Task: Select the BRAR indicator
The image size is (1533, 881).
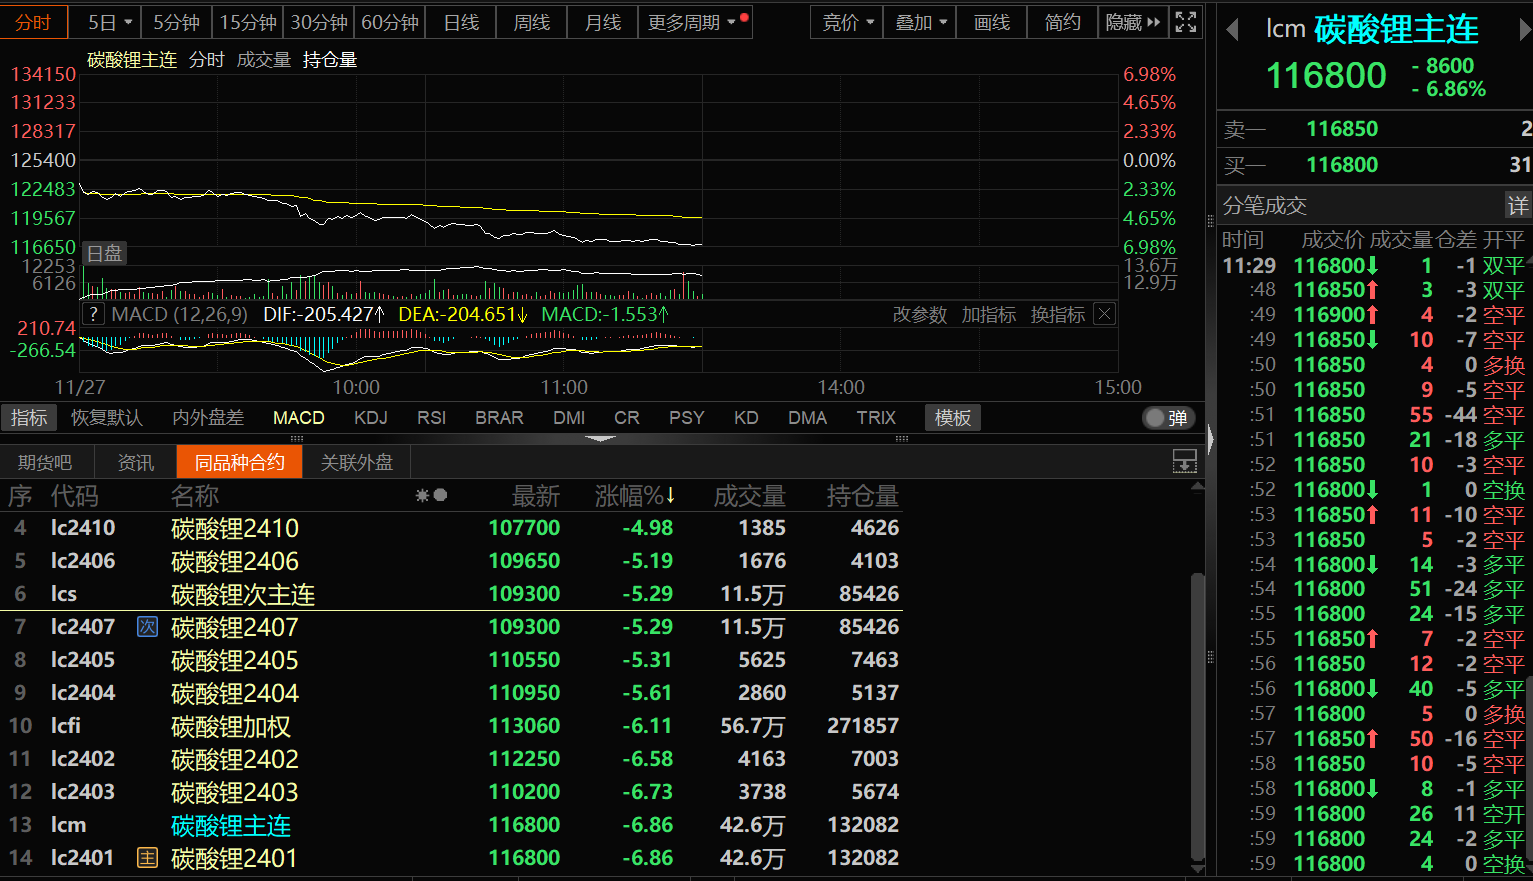Action: 500,418
